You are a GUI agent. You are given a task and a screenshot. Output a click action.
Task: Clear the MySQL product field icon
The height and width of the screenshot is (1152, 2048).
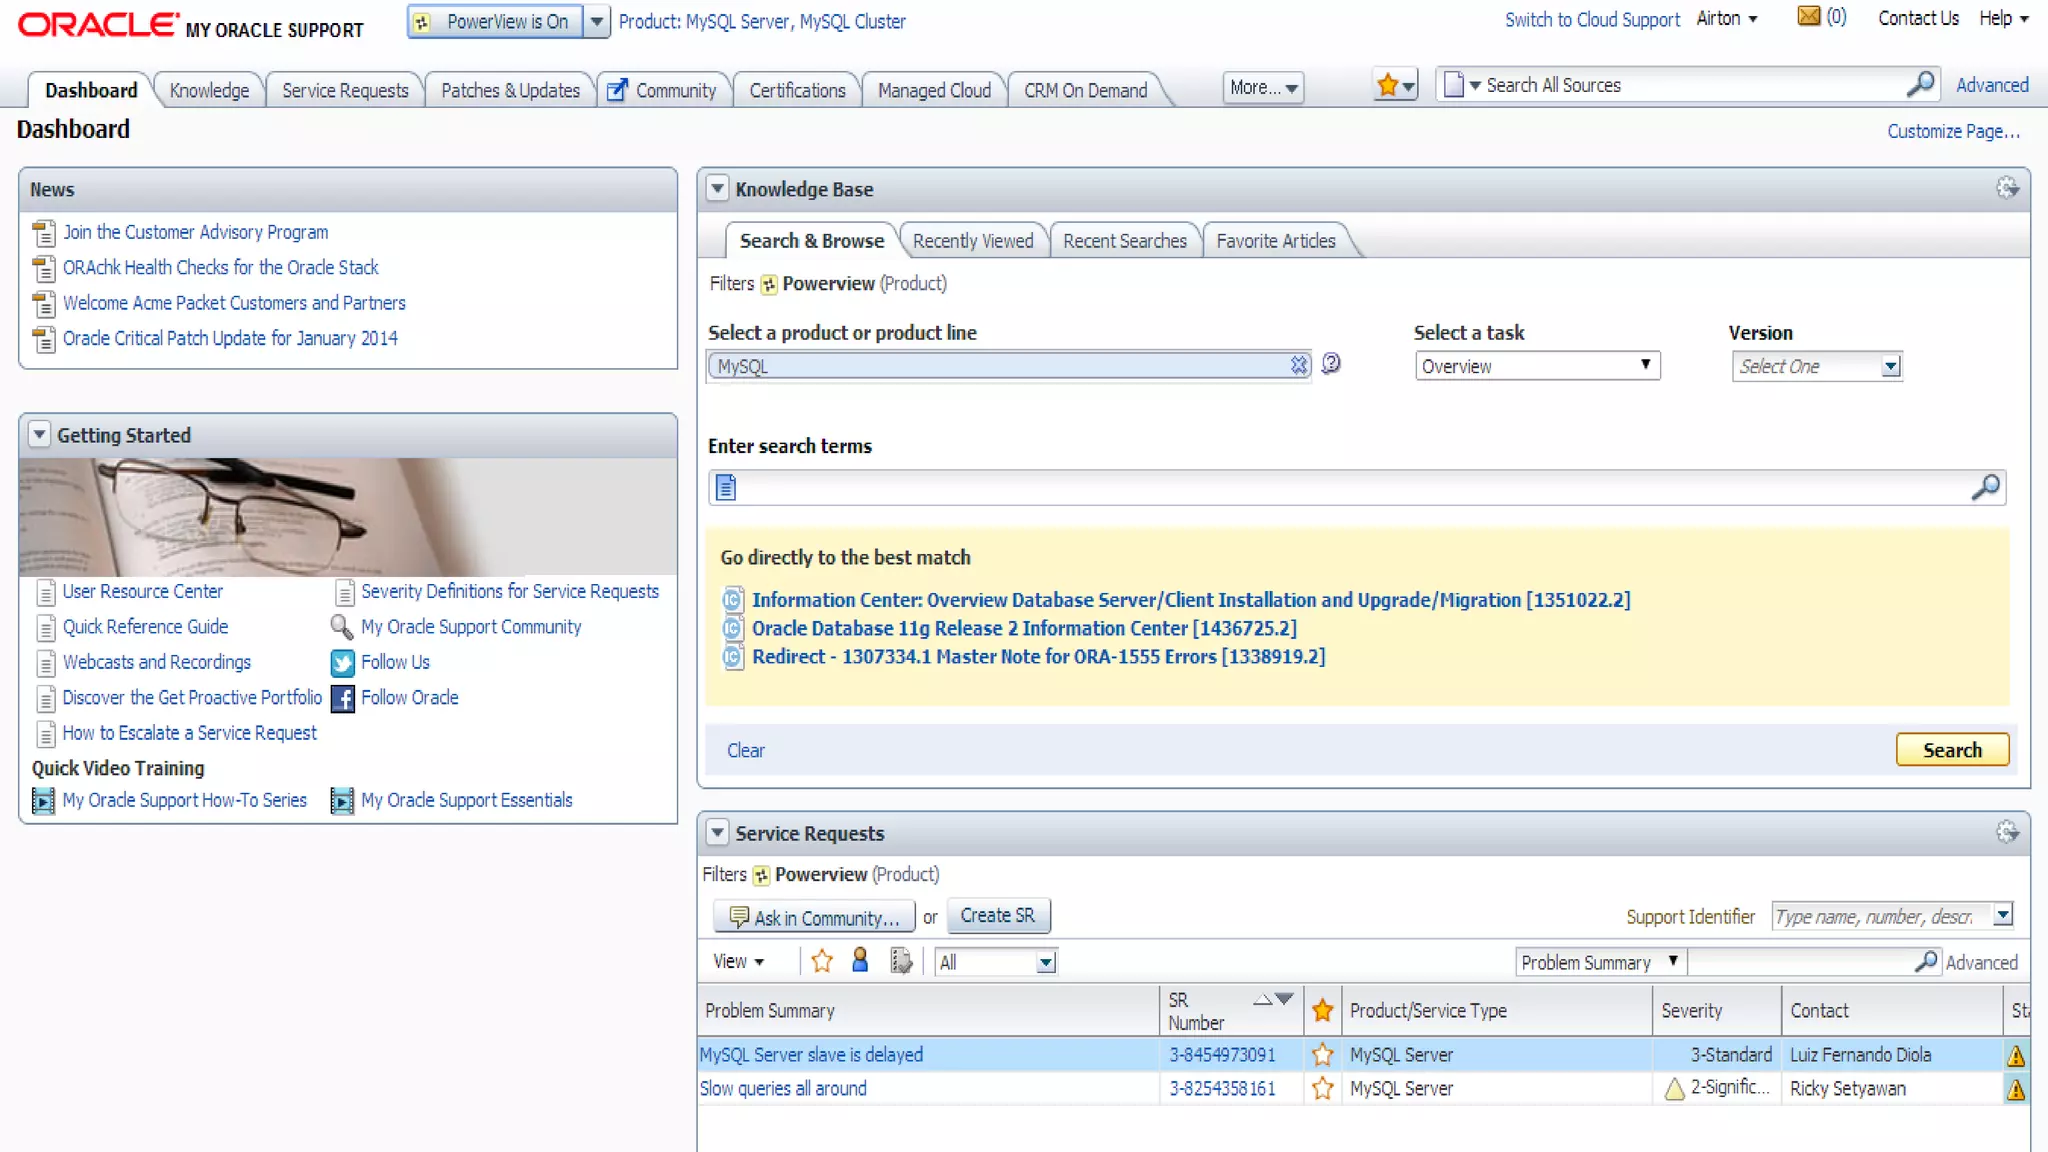coord(1298,365)
